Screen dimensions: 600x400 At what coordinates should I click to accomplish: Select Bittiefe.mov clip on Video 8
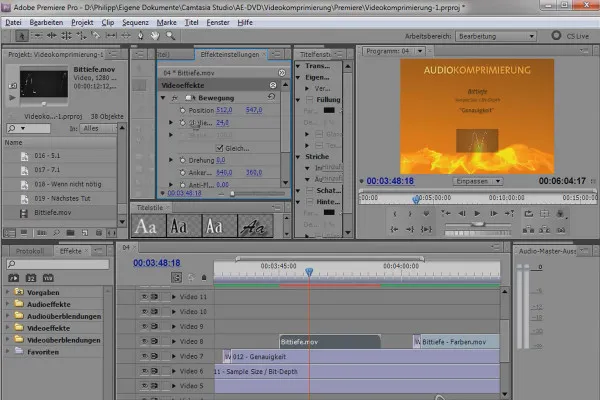pos(330,341)
